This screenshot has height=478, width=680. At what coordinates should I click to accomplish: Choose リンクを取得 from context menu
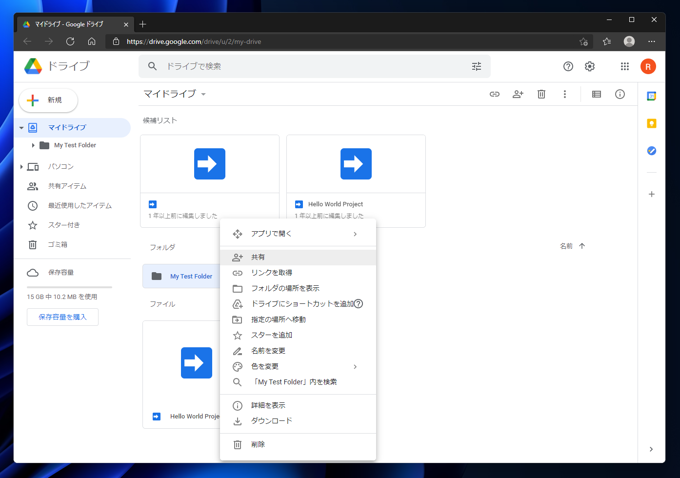click(x=298, y=273)
